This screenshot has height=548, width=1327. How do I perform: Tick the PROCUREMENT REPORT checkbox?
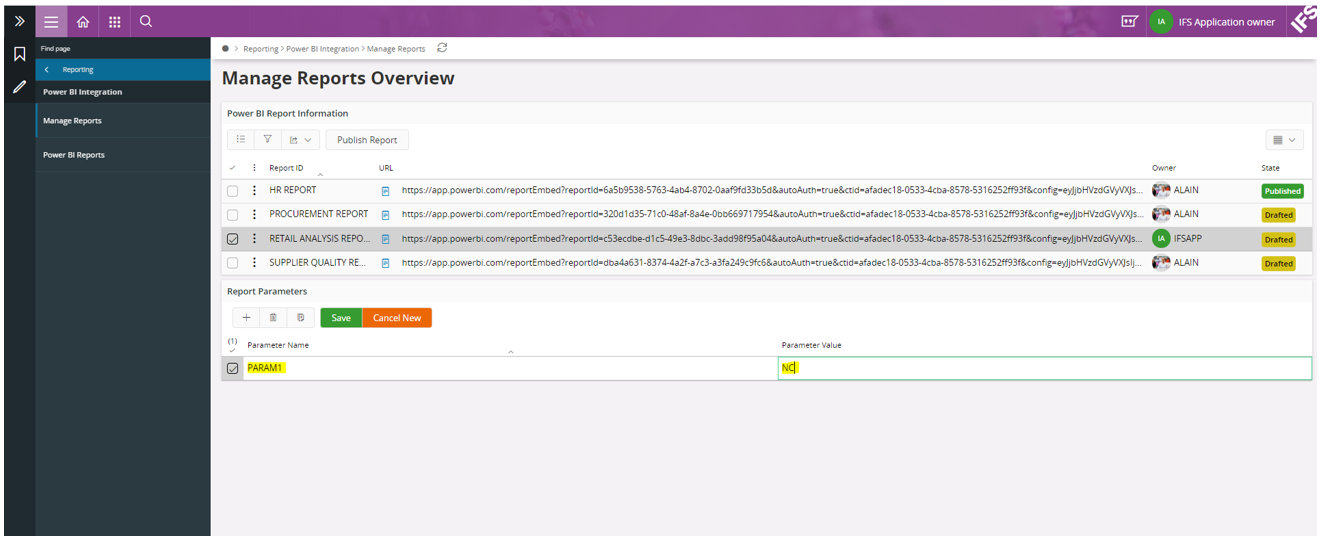(x=233, y=215)
